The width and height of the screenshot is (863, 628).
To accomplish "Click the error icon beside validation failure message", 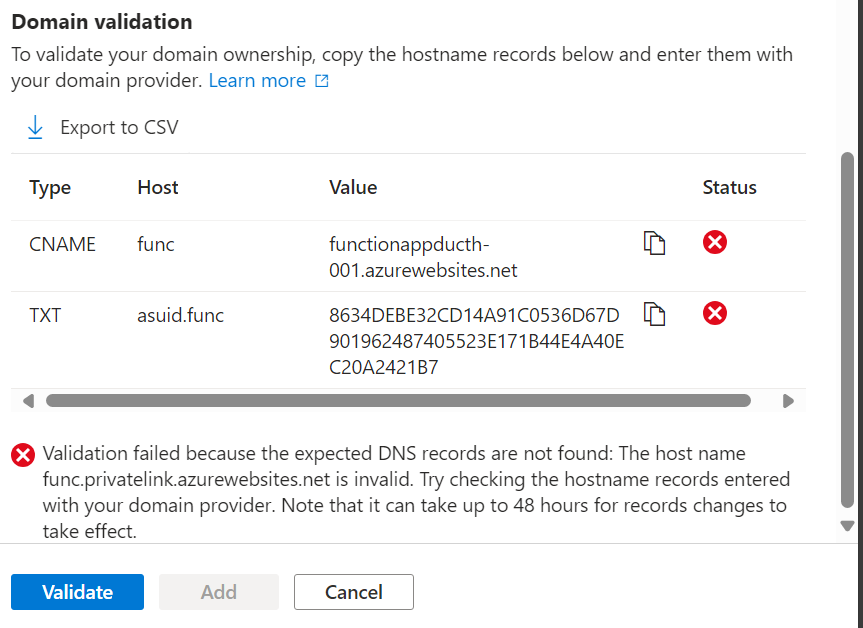I will (x=22, y=455).
